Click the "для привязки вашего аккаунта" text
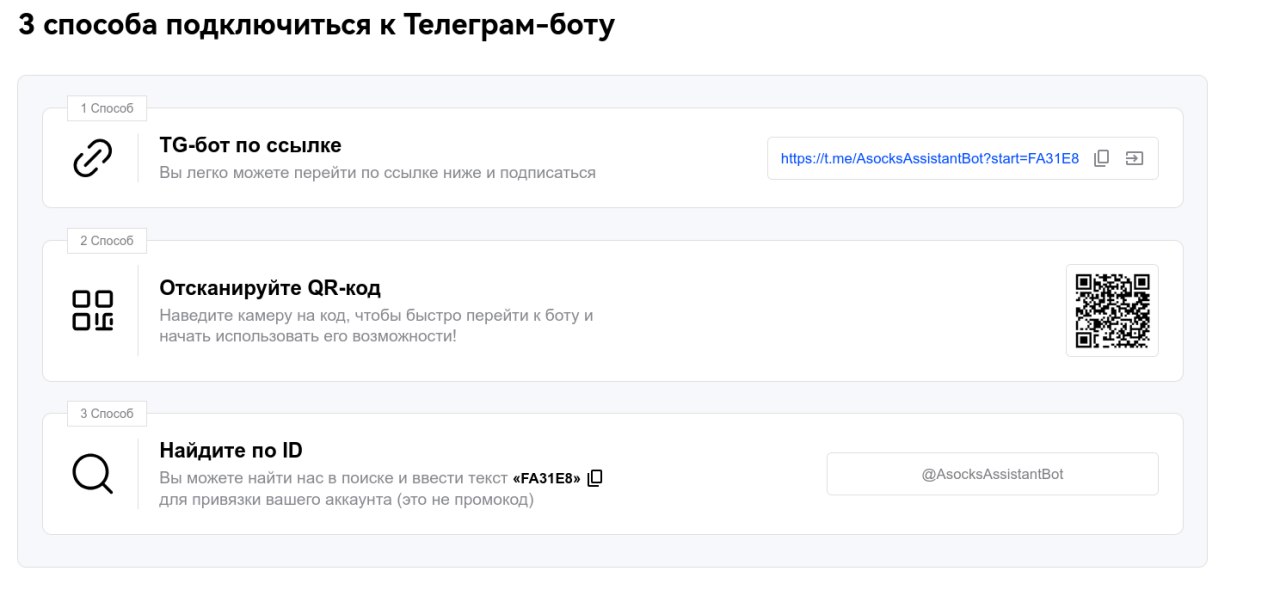 346,499
